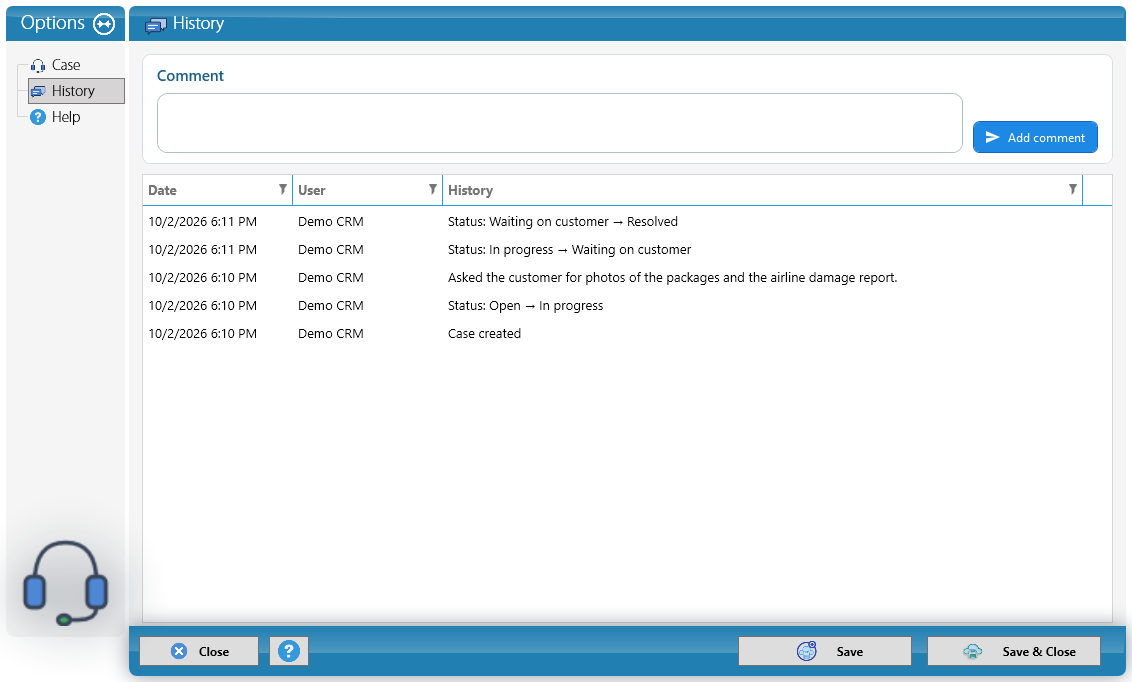This screenshot has width=1132, height=682.
Task: Click the large headset image in sidebar
Action: 65,583
